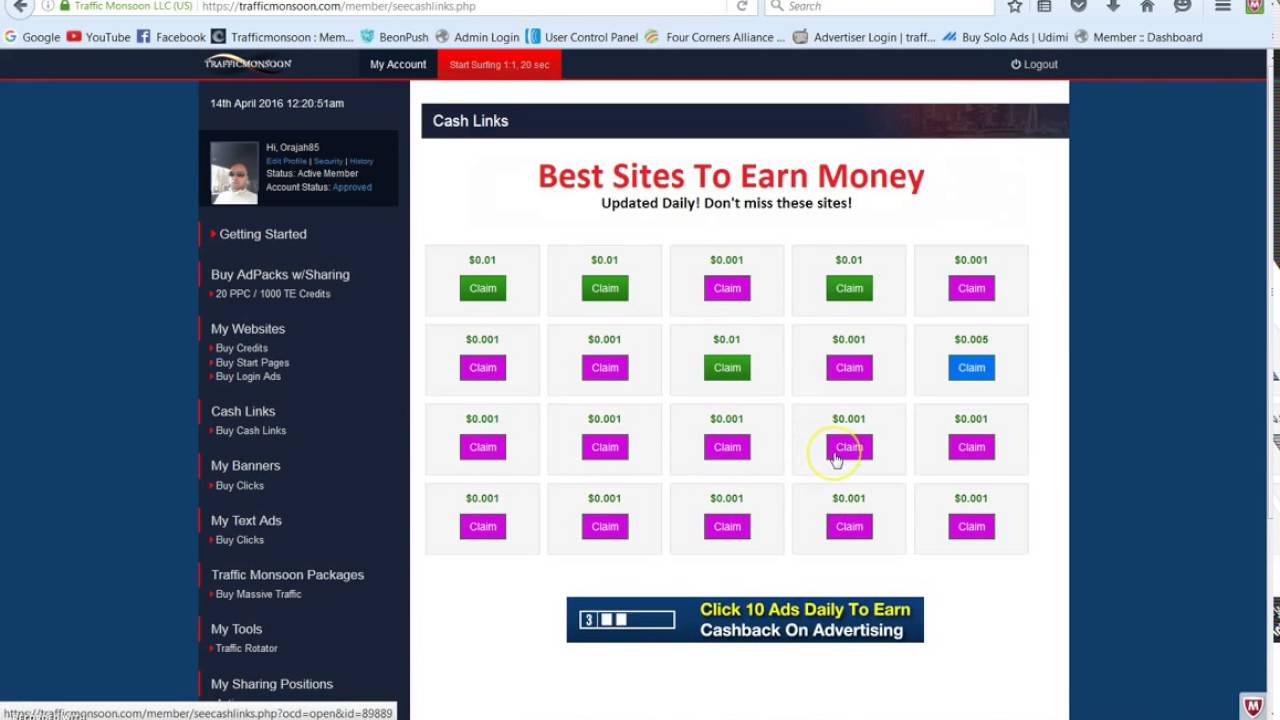Open the browser hamburger menu
This screenshot has width=1280, height=720.
1222,6
